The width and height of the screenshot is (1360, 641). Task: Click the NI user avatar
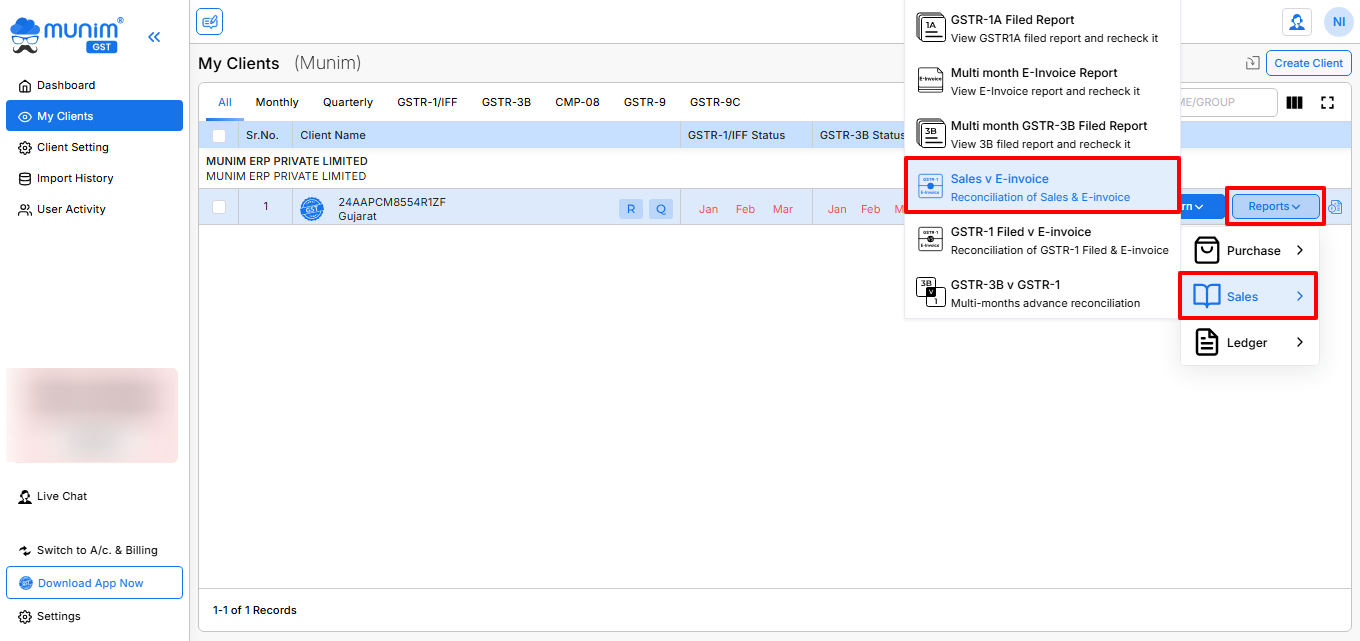(1337, 22)
